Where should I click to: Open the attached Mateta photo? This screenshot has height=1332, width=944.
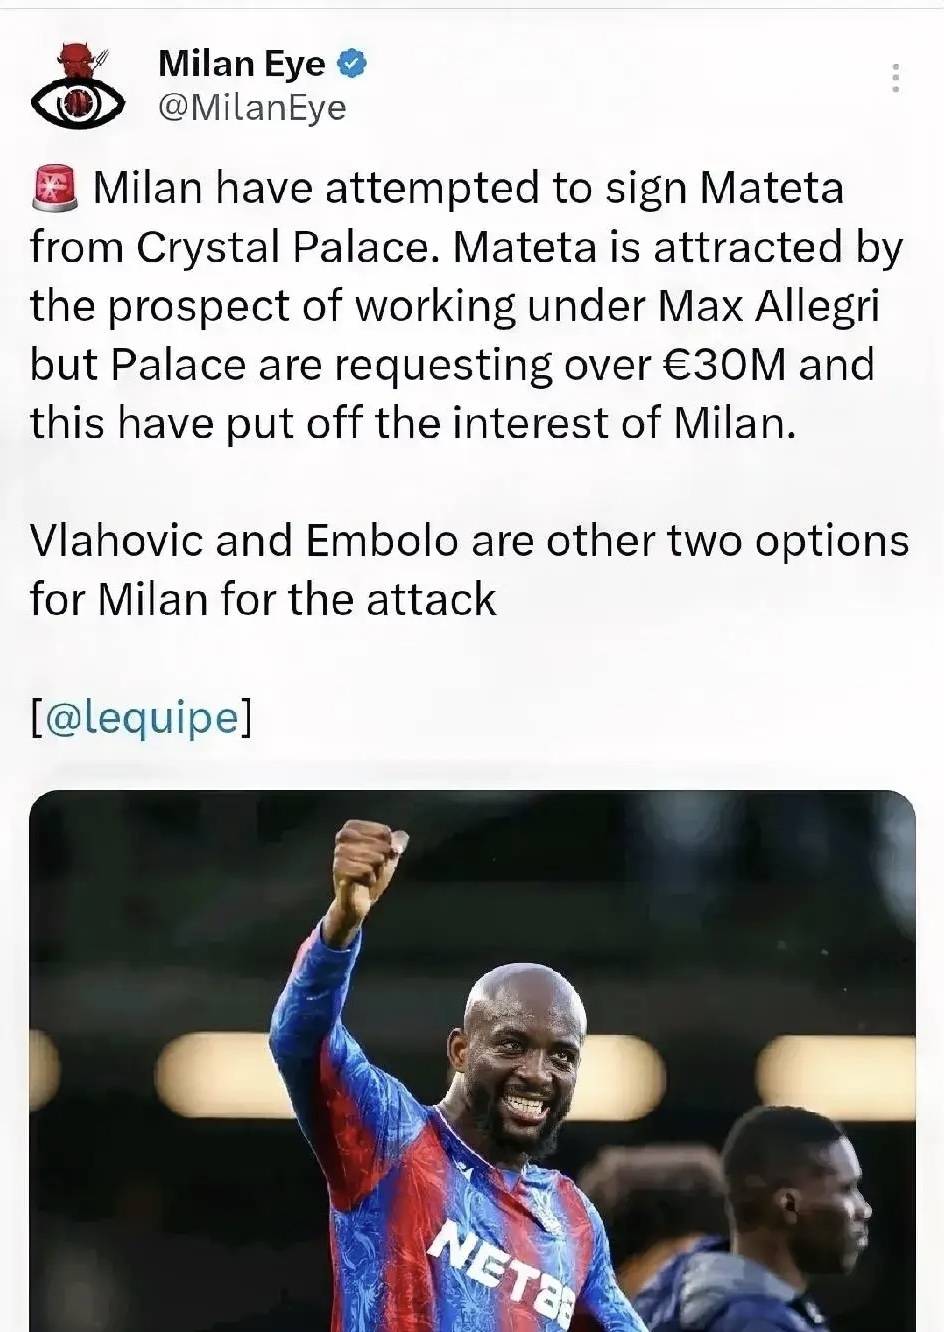click(x=472, y=1061)
